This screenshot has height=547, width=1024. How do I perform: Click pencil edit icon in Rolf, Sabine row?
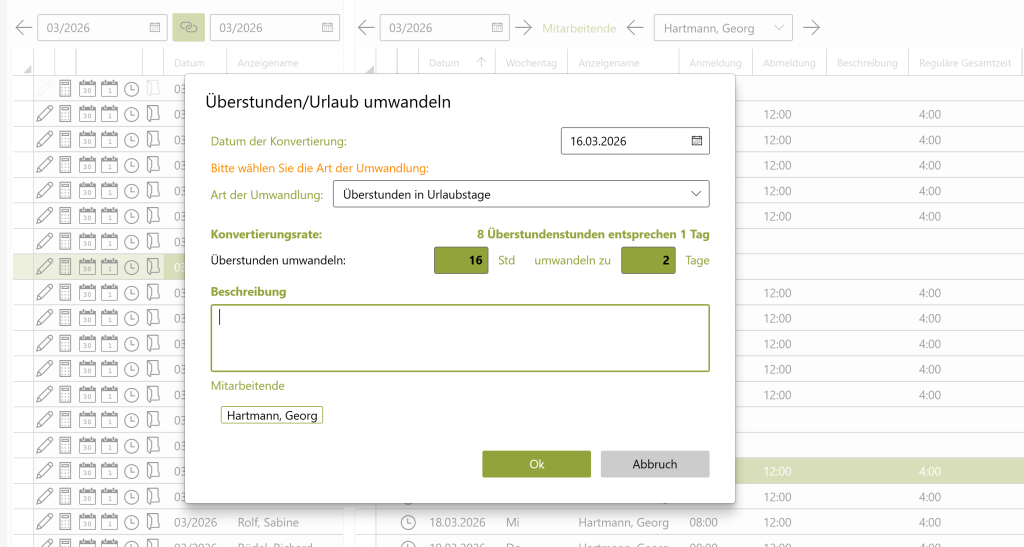[x=44, y=521]
